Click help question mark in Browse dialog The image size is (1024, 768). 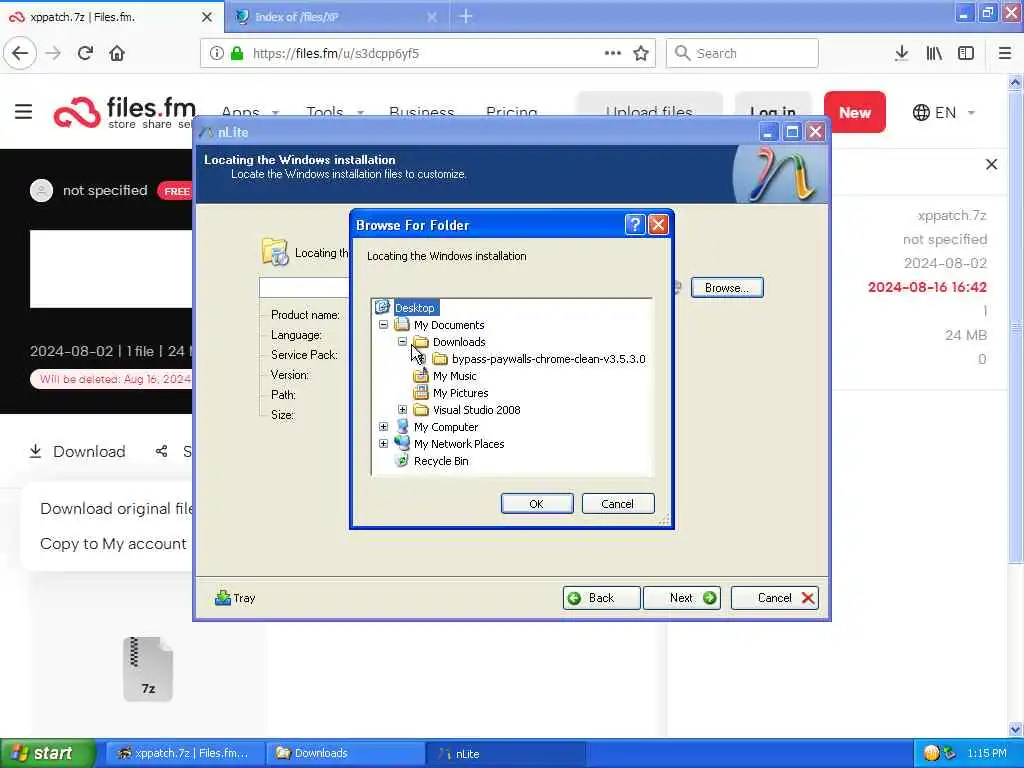[635, 225]
